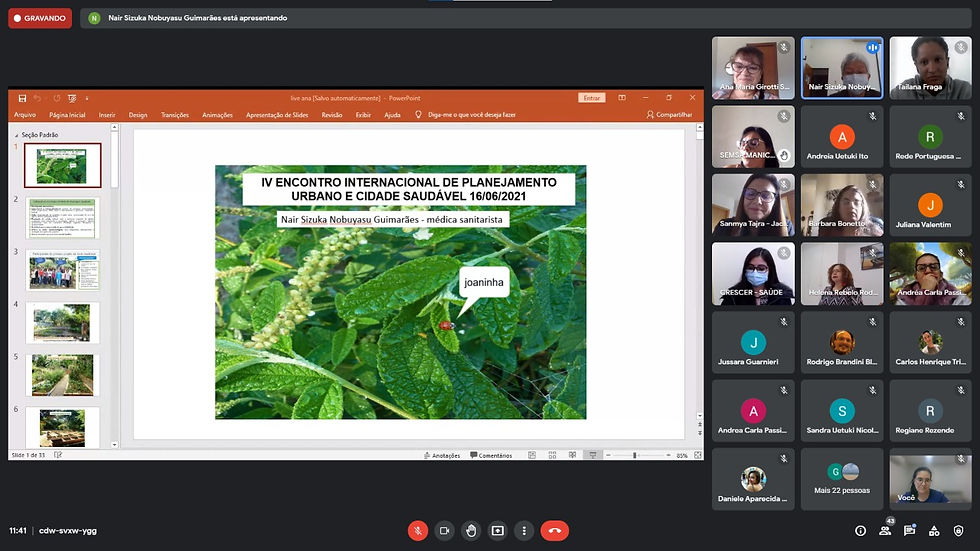980x551 pixels.
Task: Select slide 2 thumbnail
Action: tap(62, 218)
